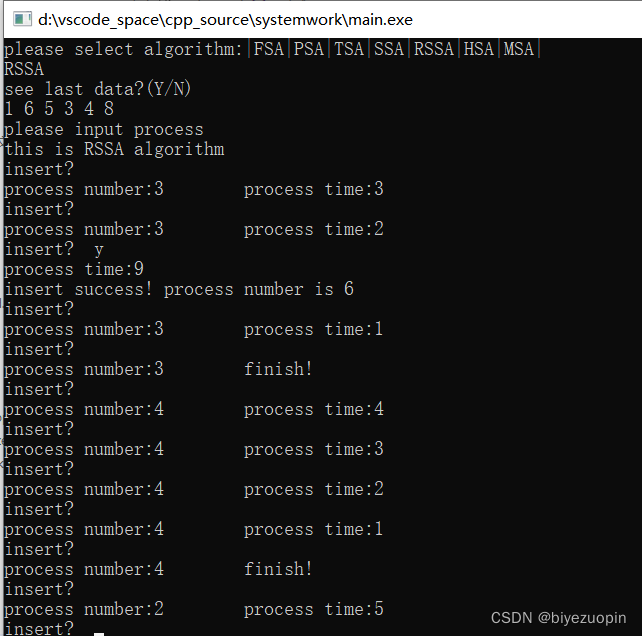Click the "process time:9" input line
The image size is (642, 636).
tap(74, 269)
